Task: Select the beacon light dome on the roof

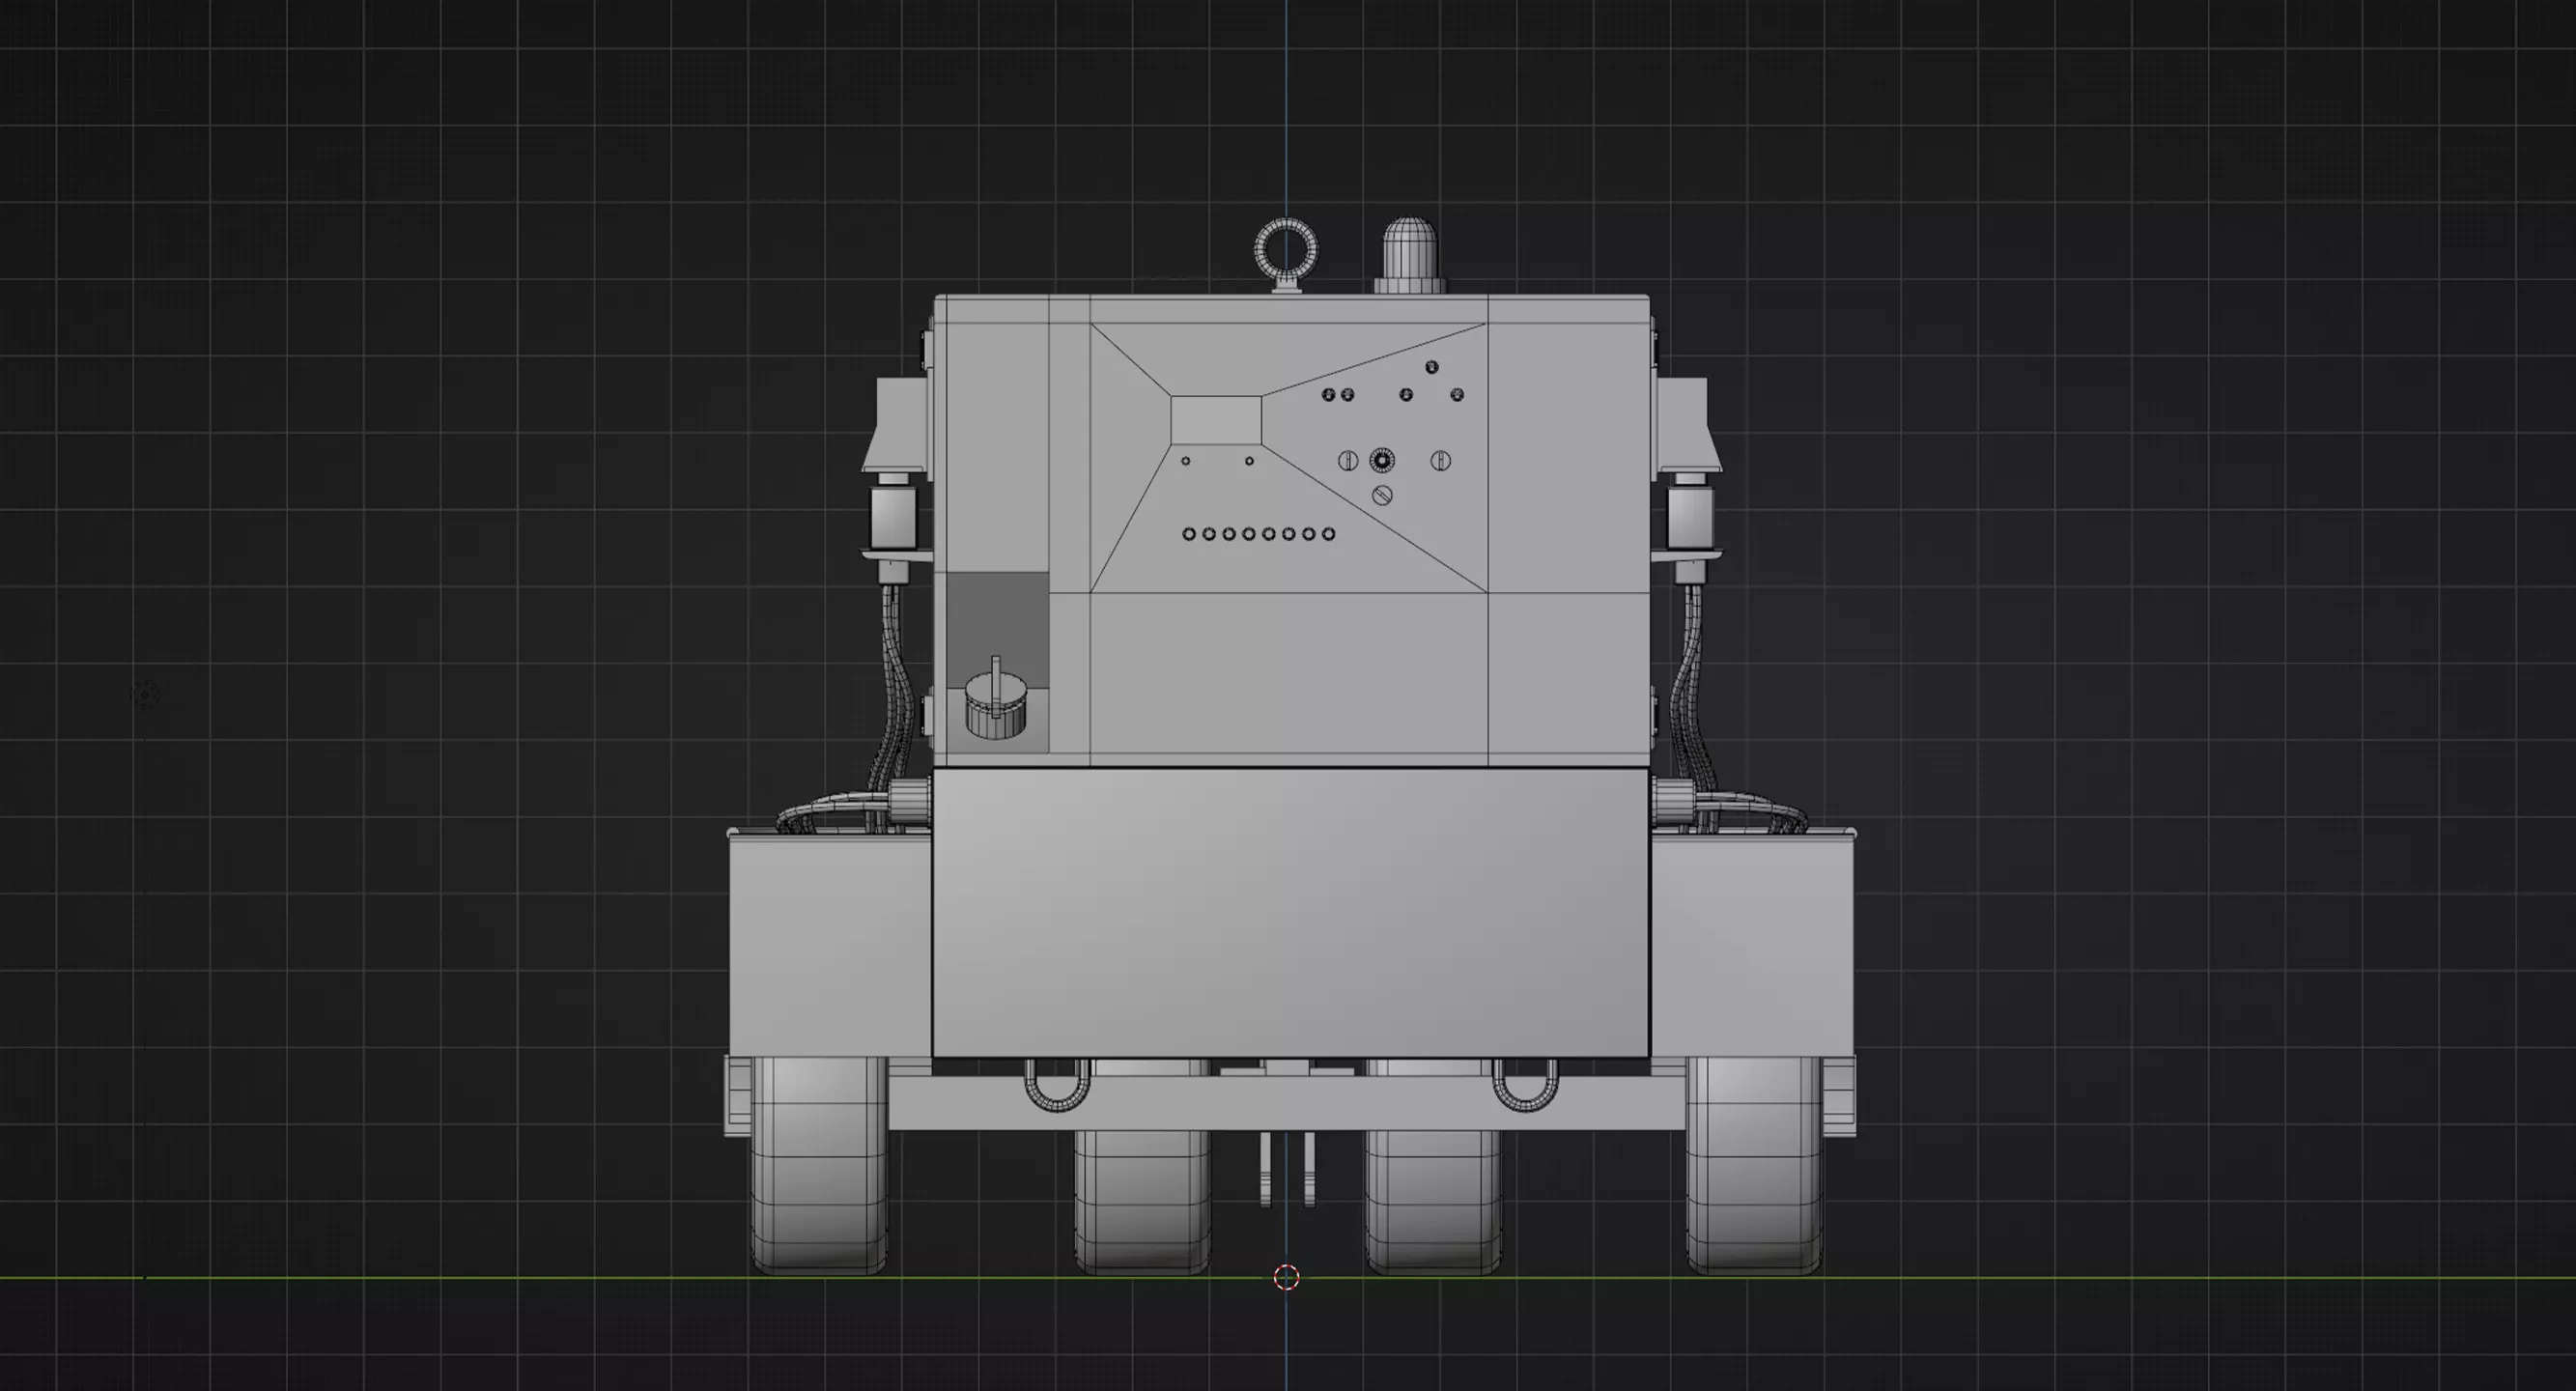Action: tap(1409, 250)
